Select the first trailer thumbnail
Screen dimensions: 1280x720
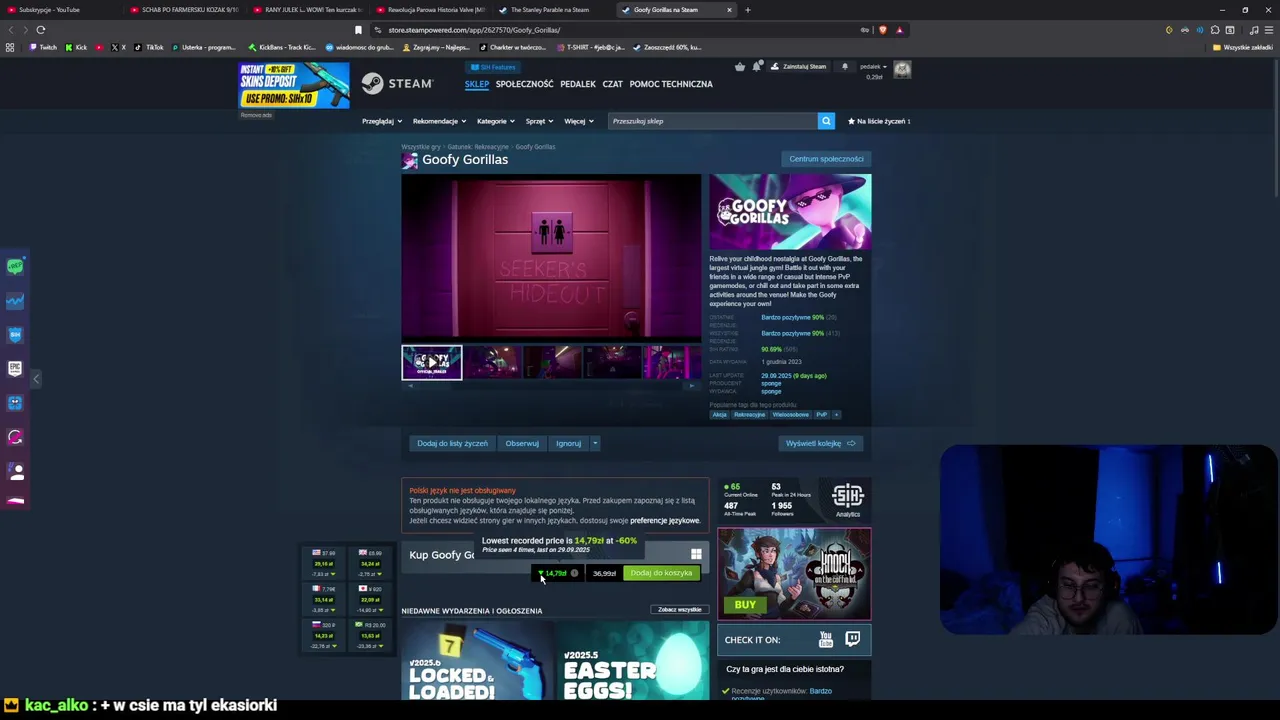click(x=432, y=362)
